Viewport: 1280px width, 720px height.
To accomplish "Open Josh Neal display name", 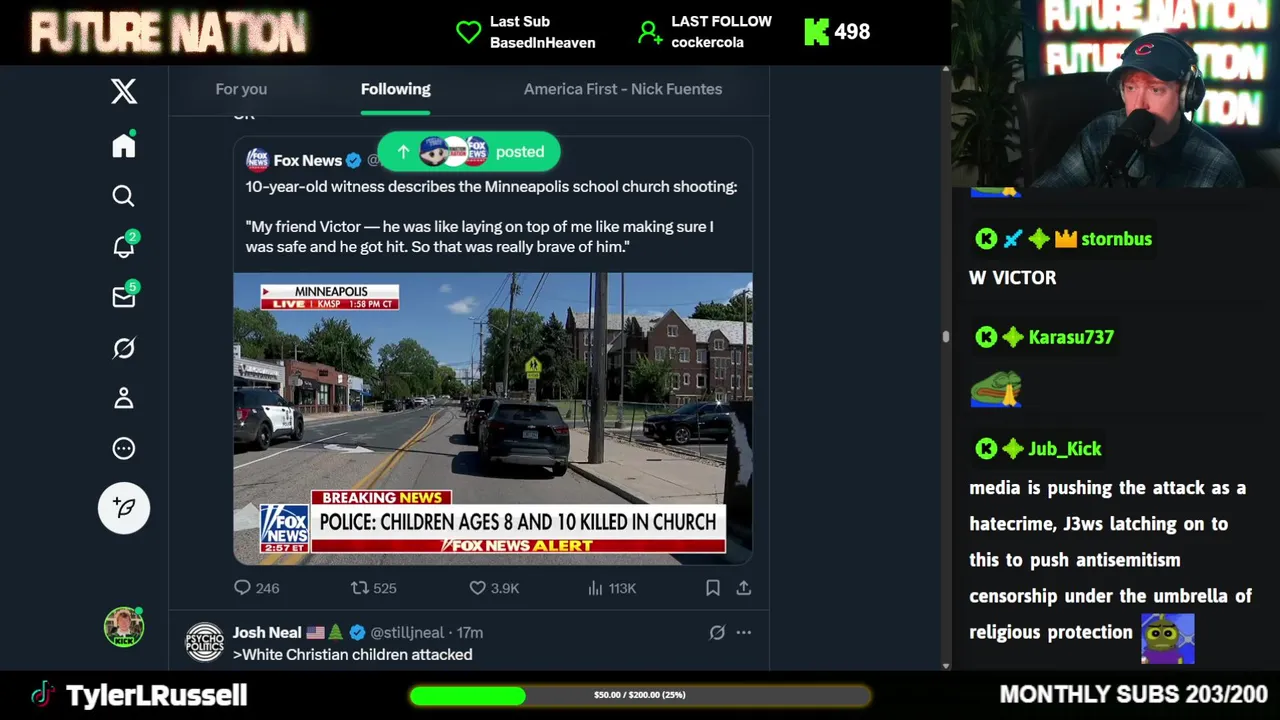I will pyautogui.click(x=267, y=632).
